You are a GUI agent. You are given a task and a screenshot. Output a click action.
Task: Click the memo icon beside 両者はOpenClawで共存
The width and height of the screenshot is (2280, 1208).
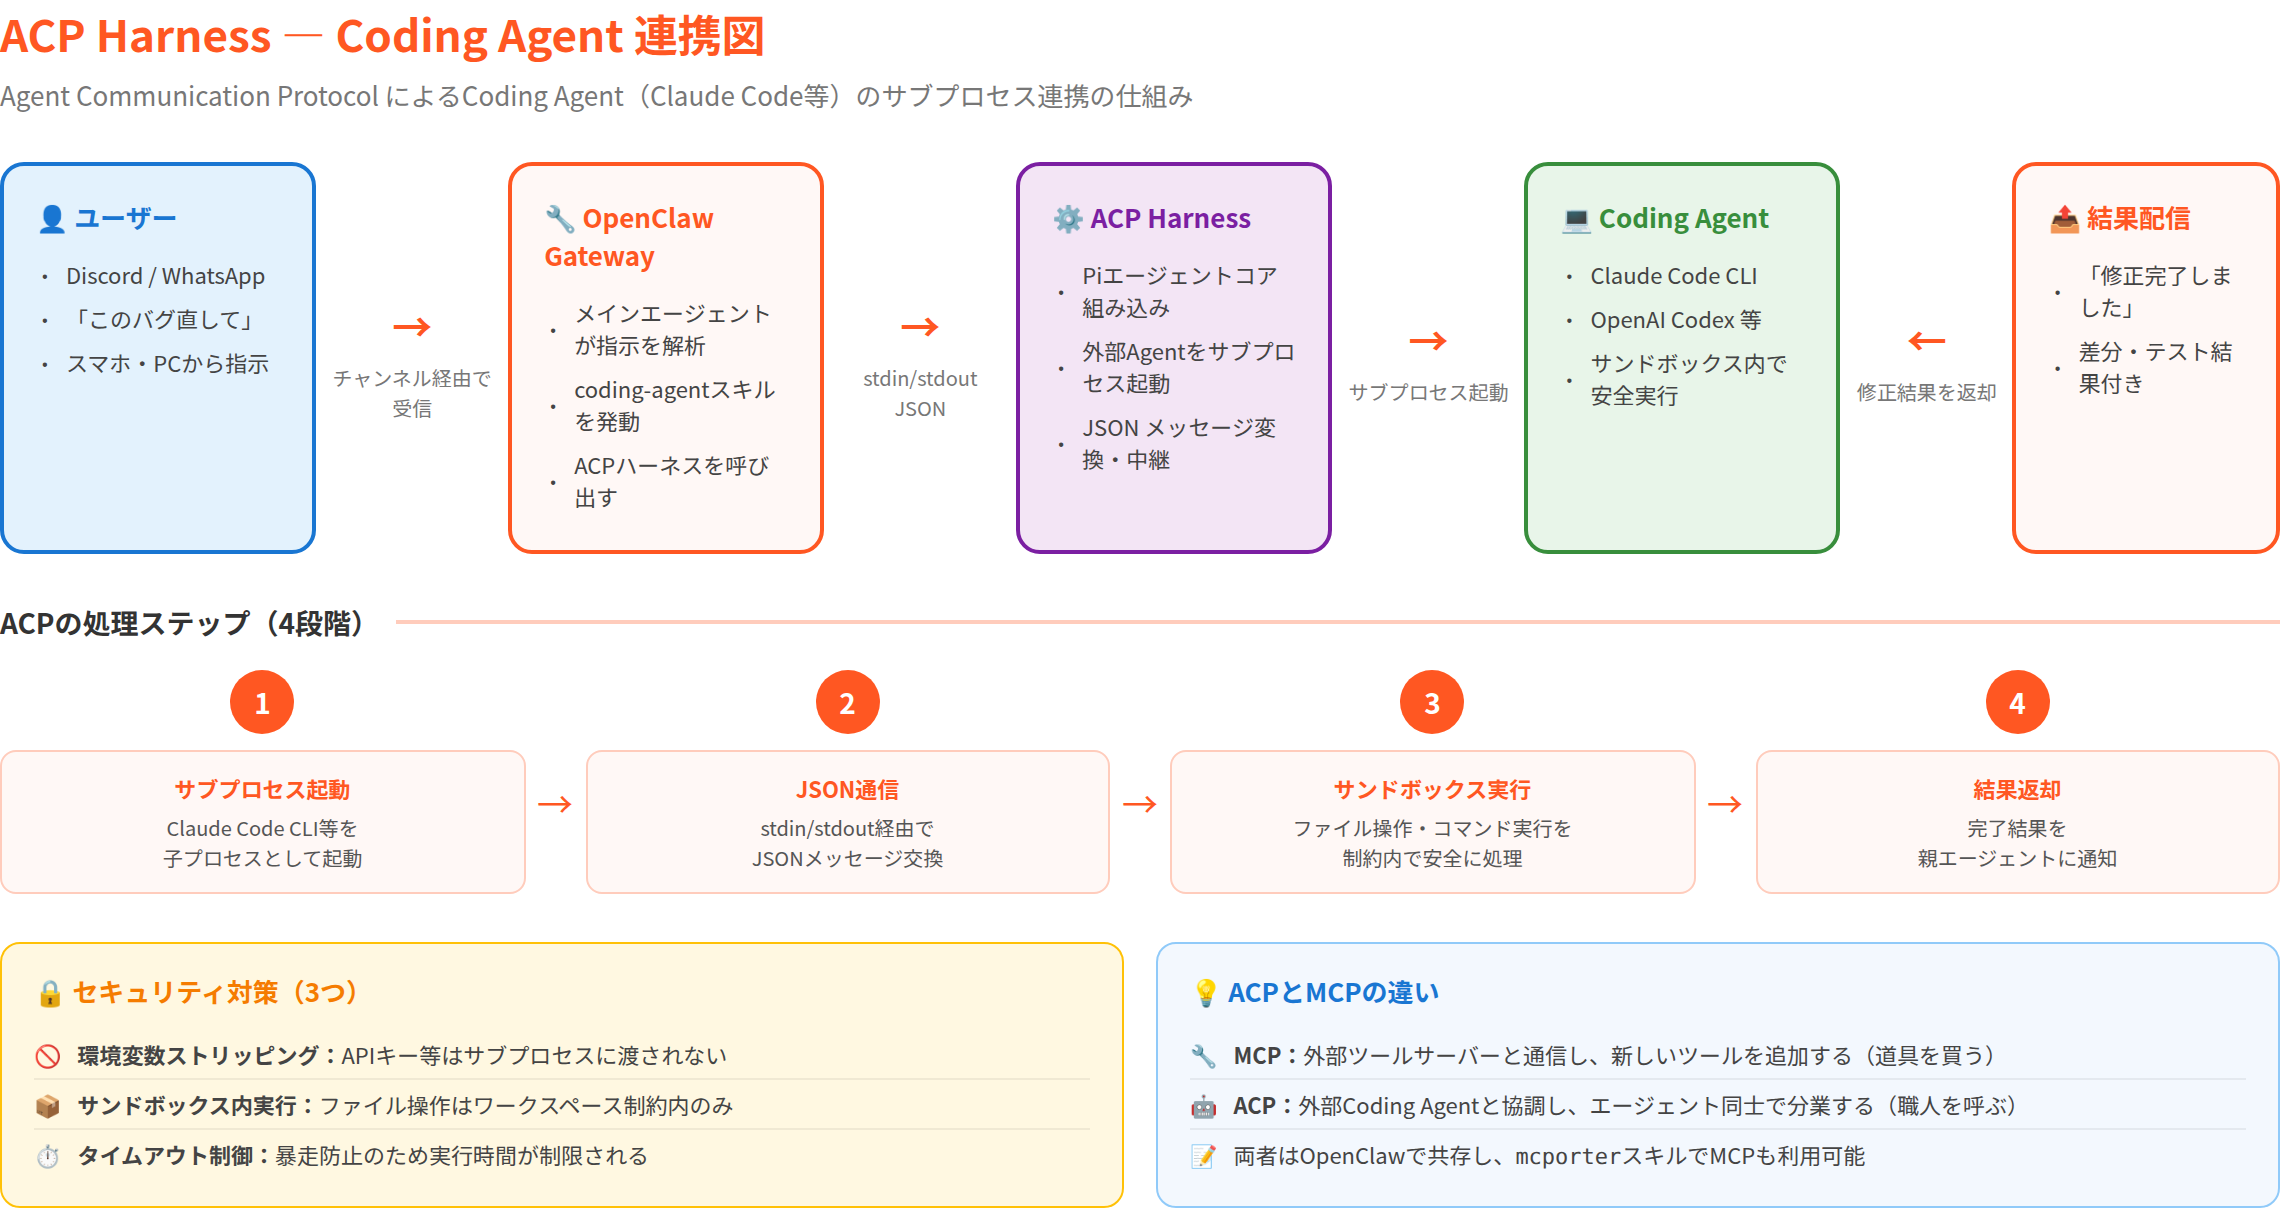pos(1203,1156)
